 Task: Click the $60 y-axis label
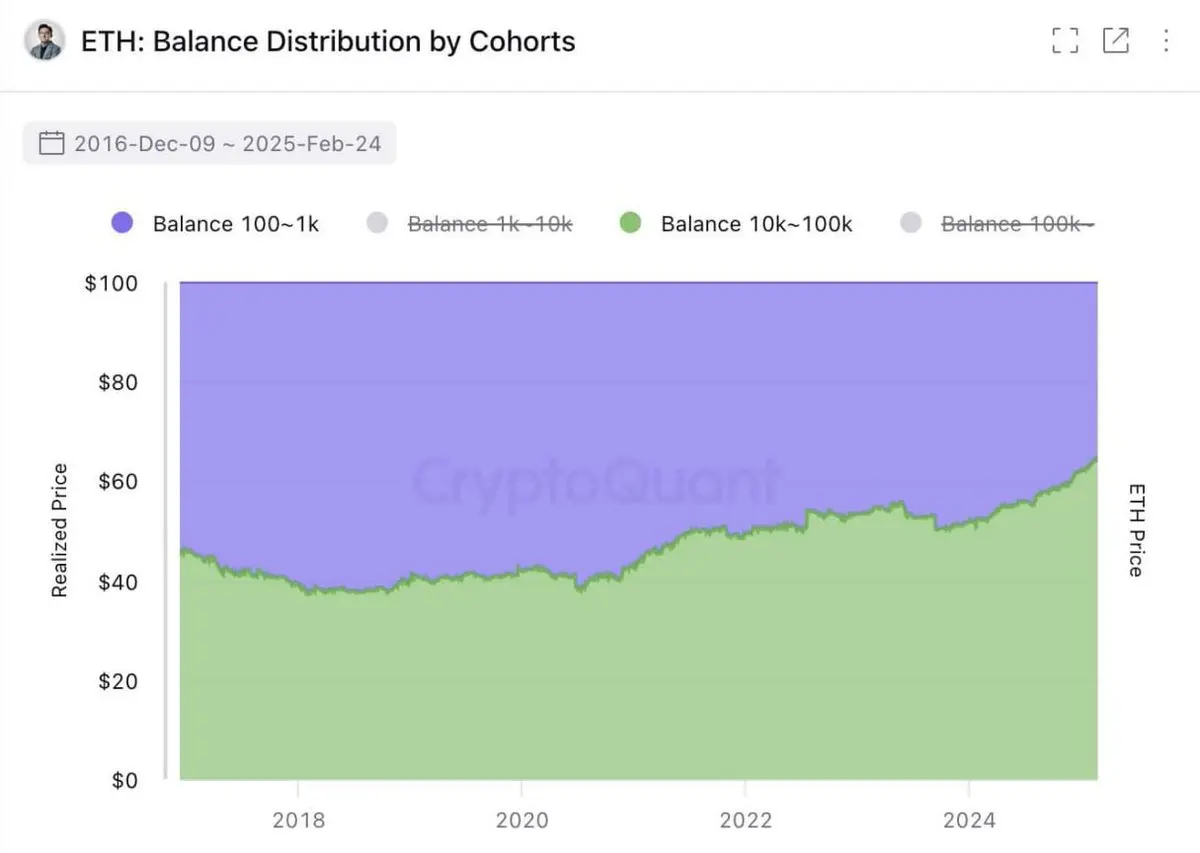pos(118,481)
